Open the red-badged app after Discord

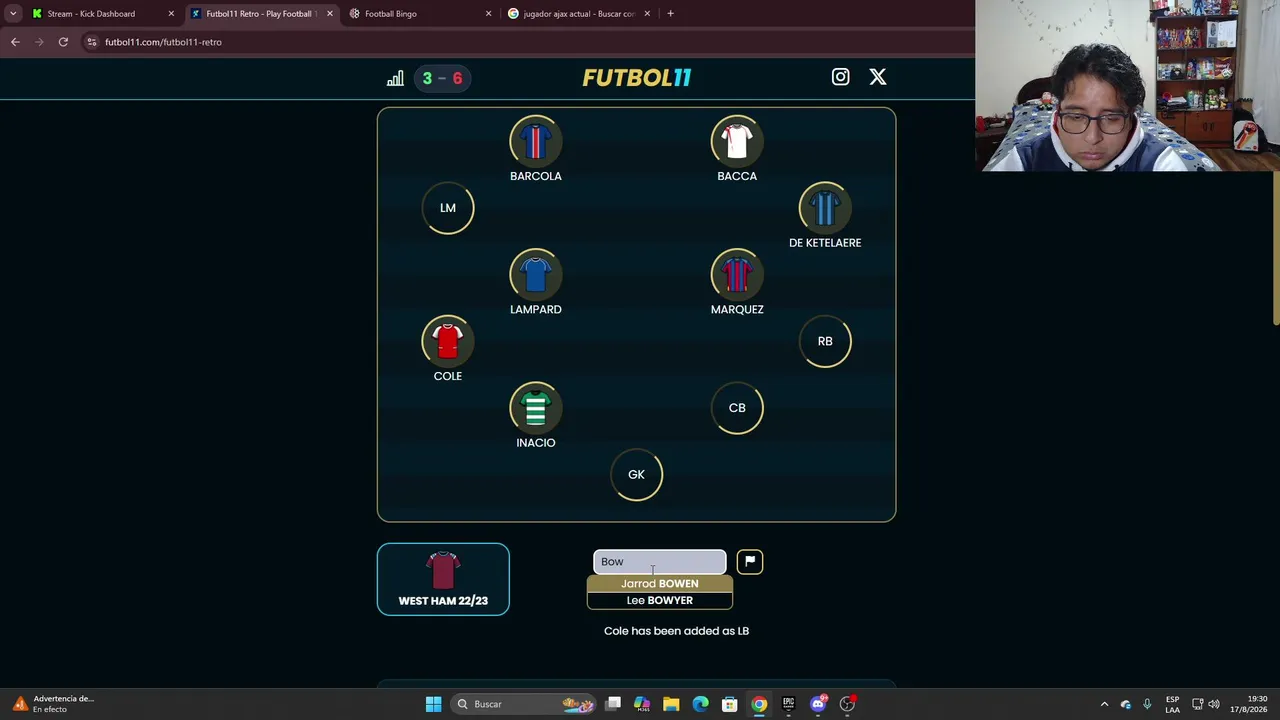(847, 704)
